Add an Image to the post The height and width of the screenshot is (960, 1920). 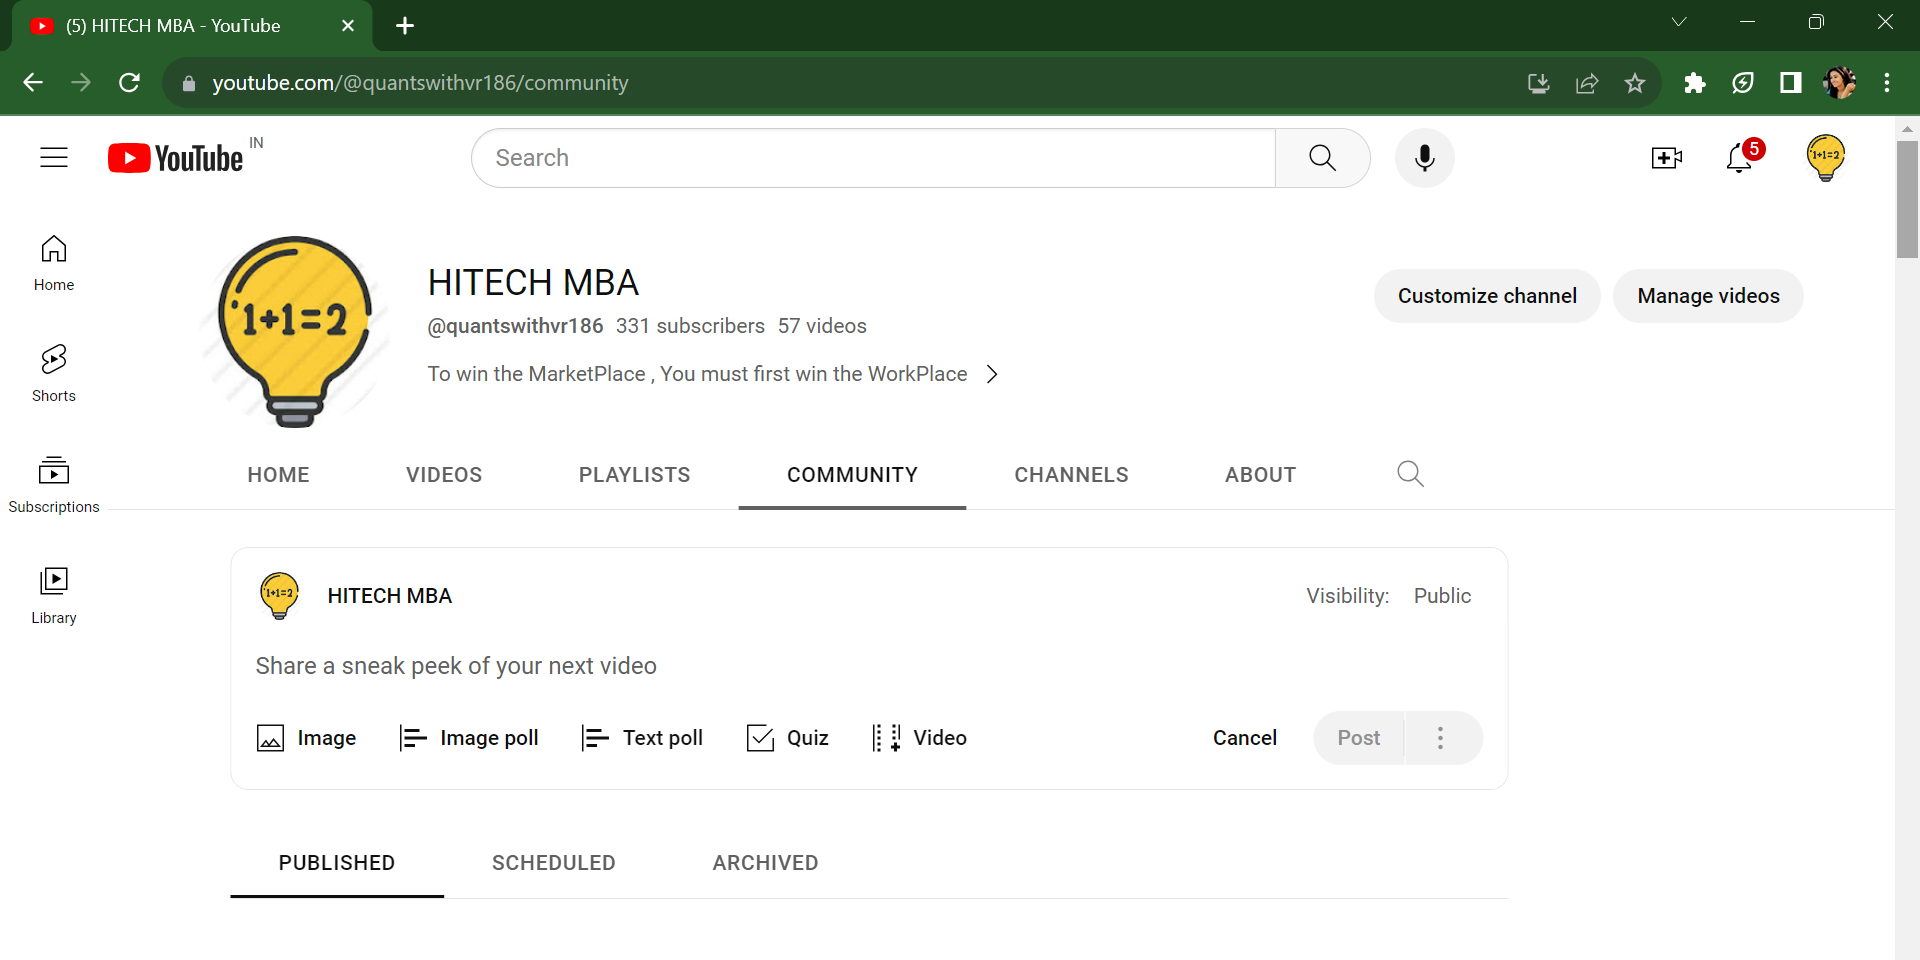[x=306, y=738]
